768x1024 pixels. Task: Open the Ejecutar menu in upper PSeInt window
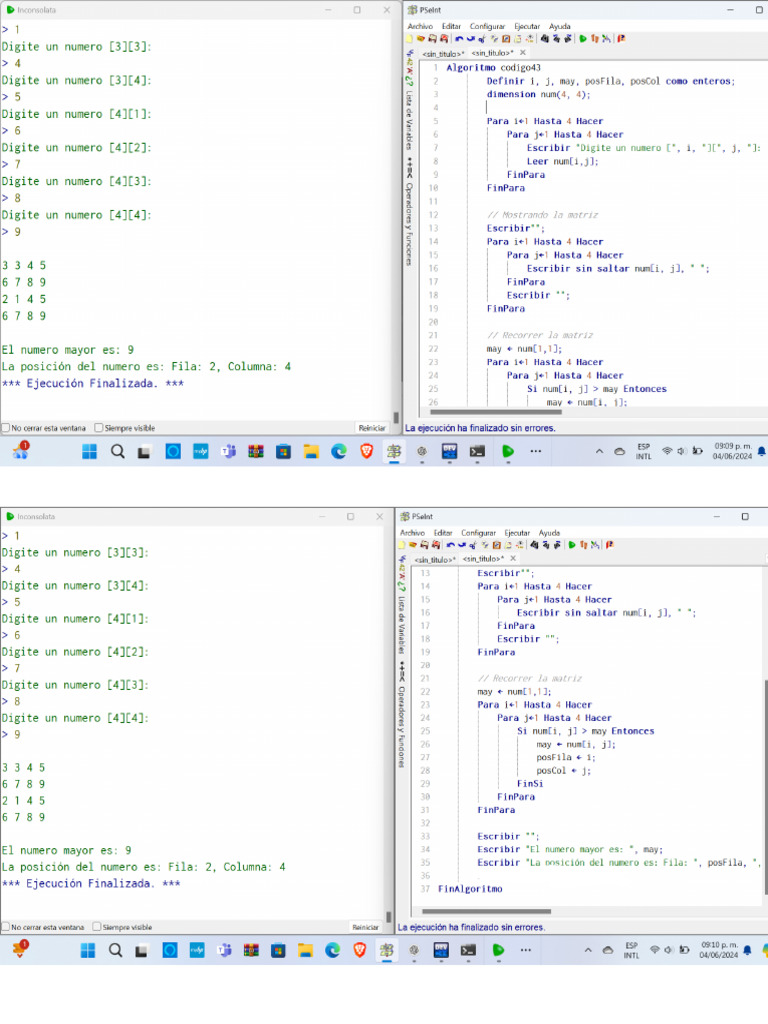pos(526,26)
